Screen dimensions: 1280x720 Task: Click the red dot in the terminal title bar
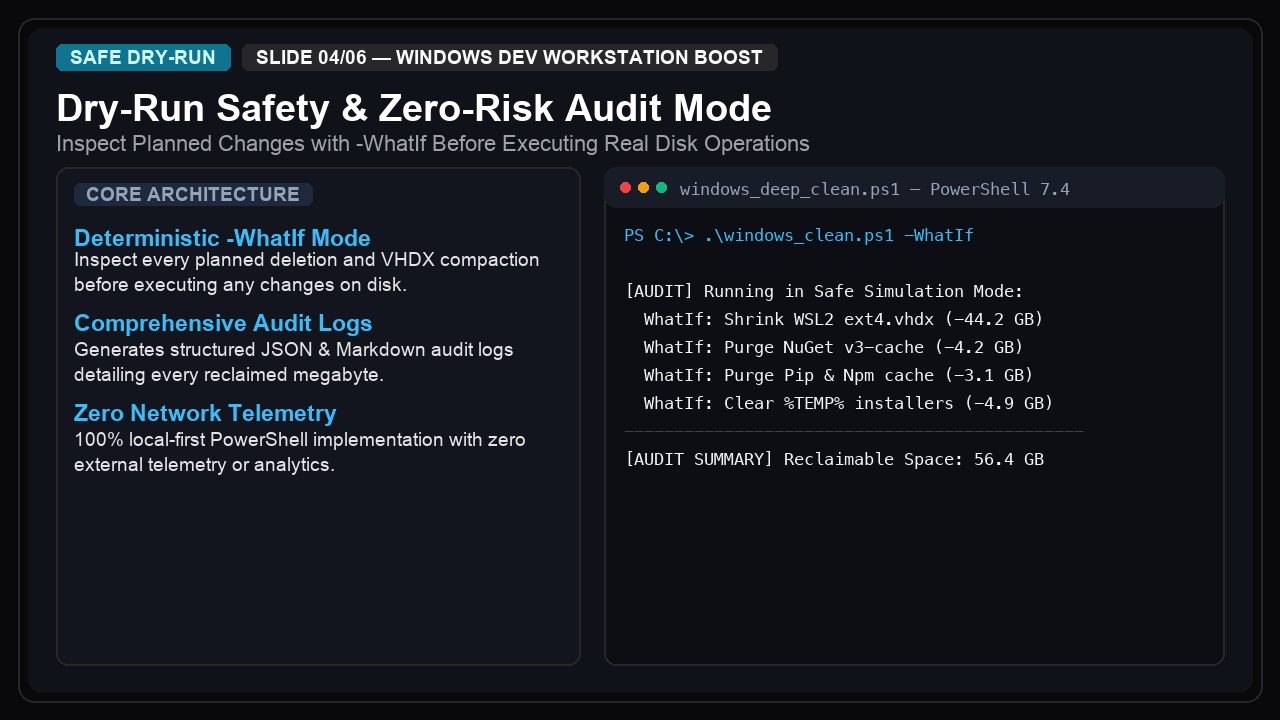[626, 188]
